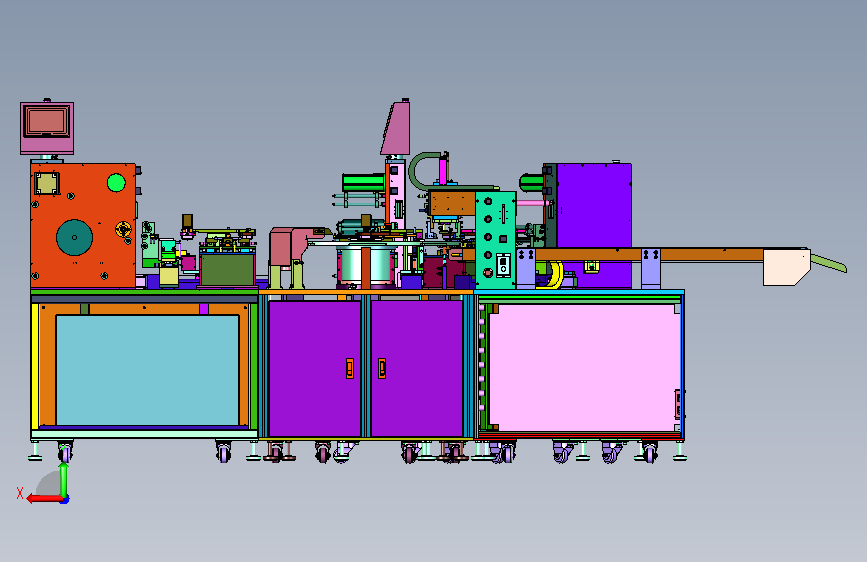This screenshot has width=867, height=562.
Task: Select the green cylinder beside the violet box
Action: tap(531, 183)
